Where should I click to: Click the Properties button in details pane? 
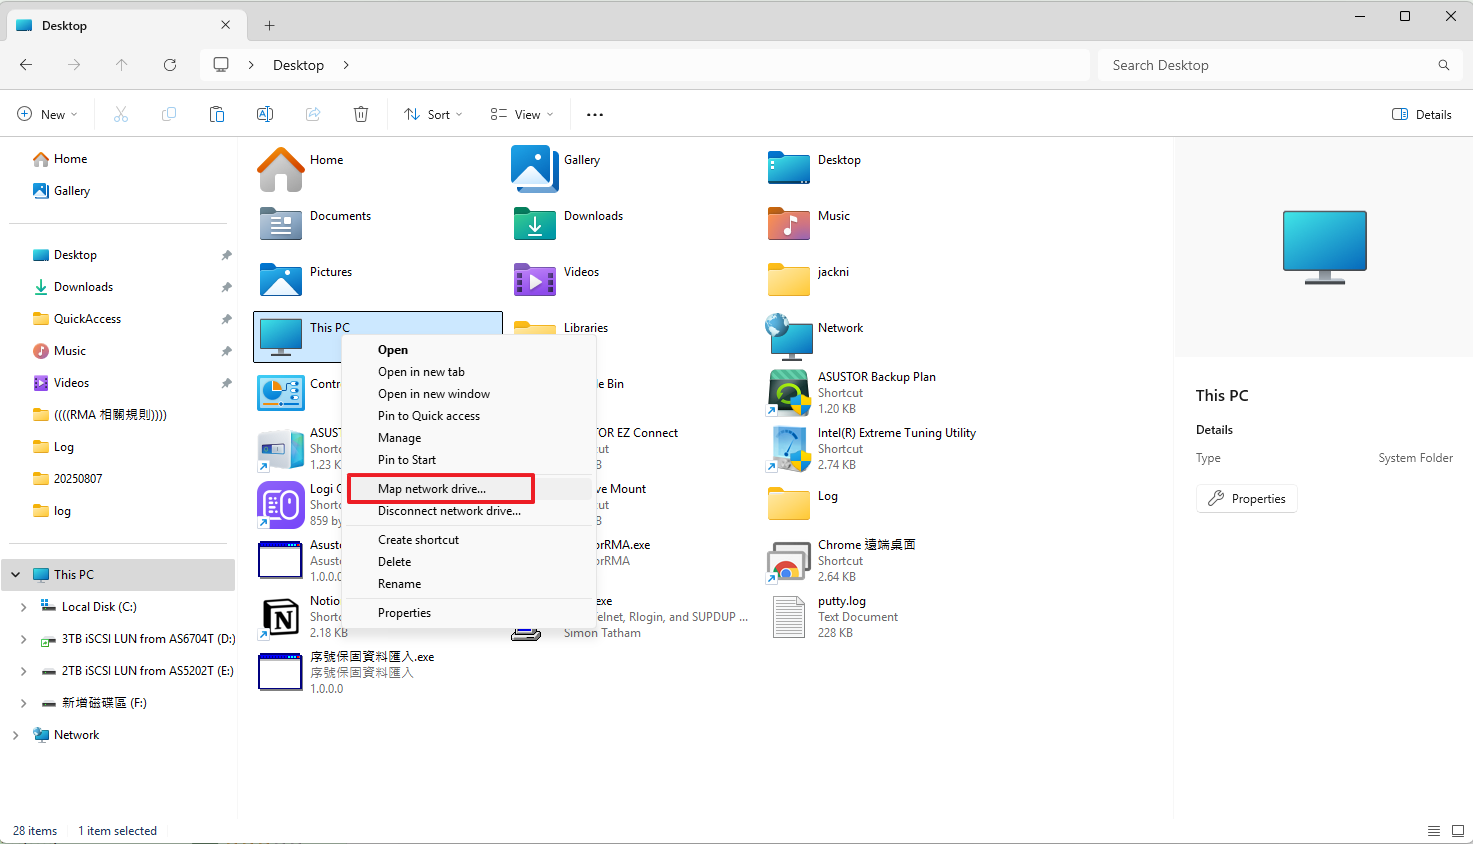(1246, 499)
